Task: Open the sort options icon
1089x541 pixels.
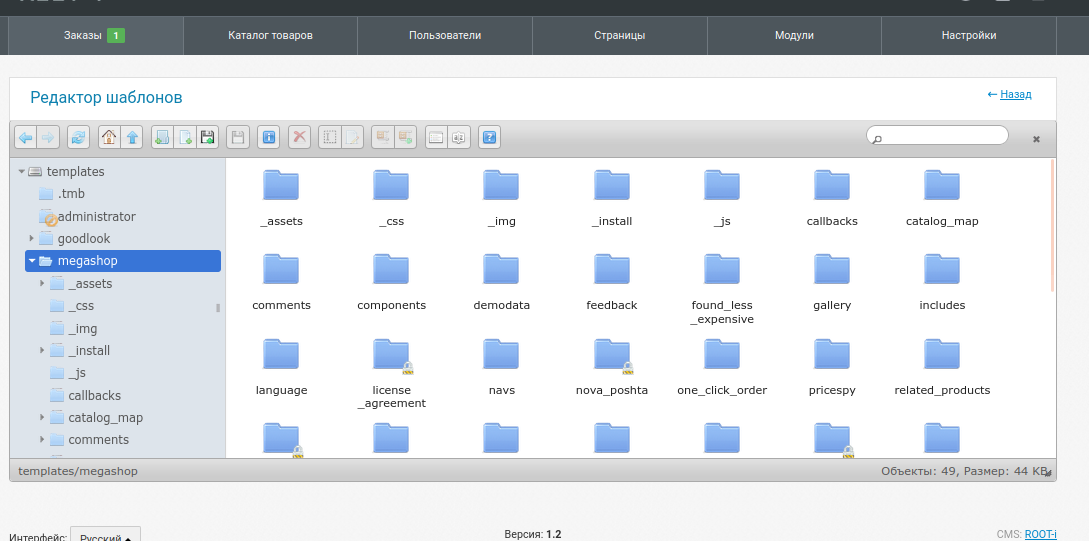Action: tap(459, 137)
